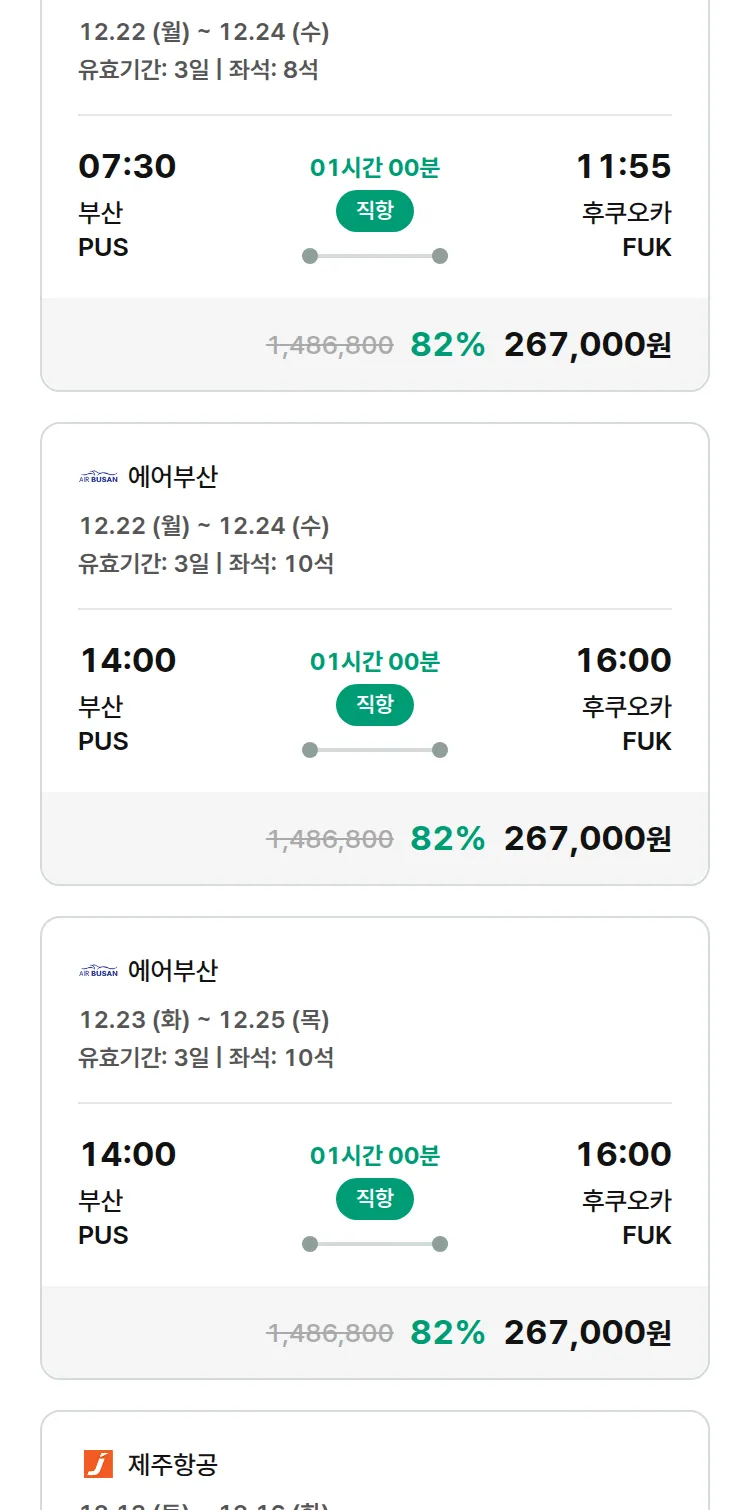This screenshot has height=1510, width=750.
Task: Click the 82% discount on the 07:30 flight
Action: click(x=447, y=345)
